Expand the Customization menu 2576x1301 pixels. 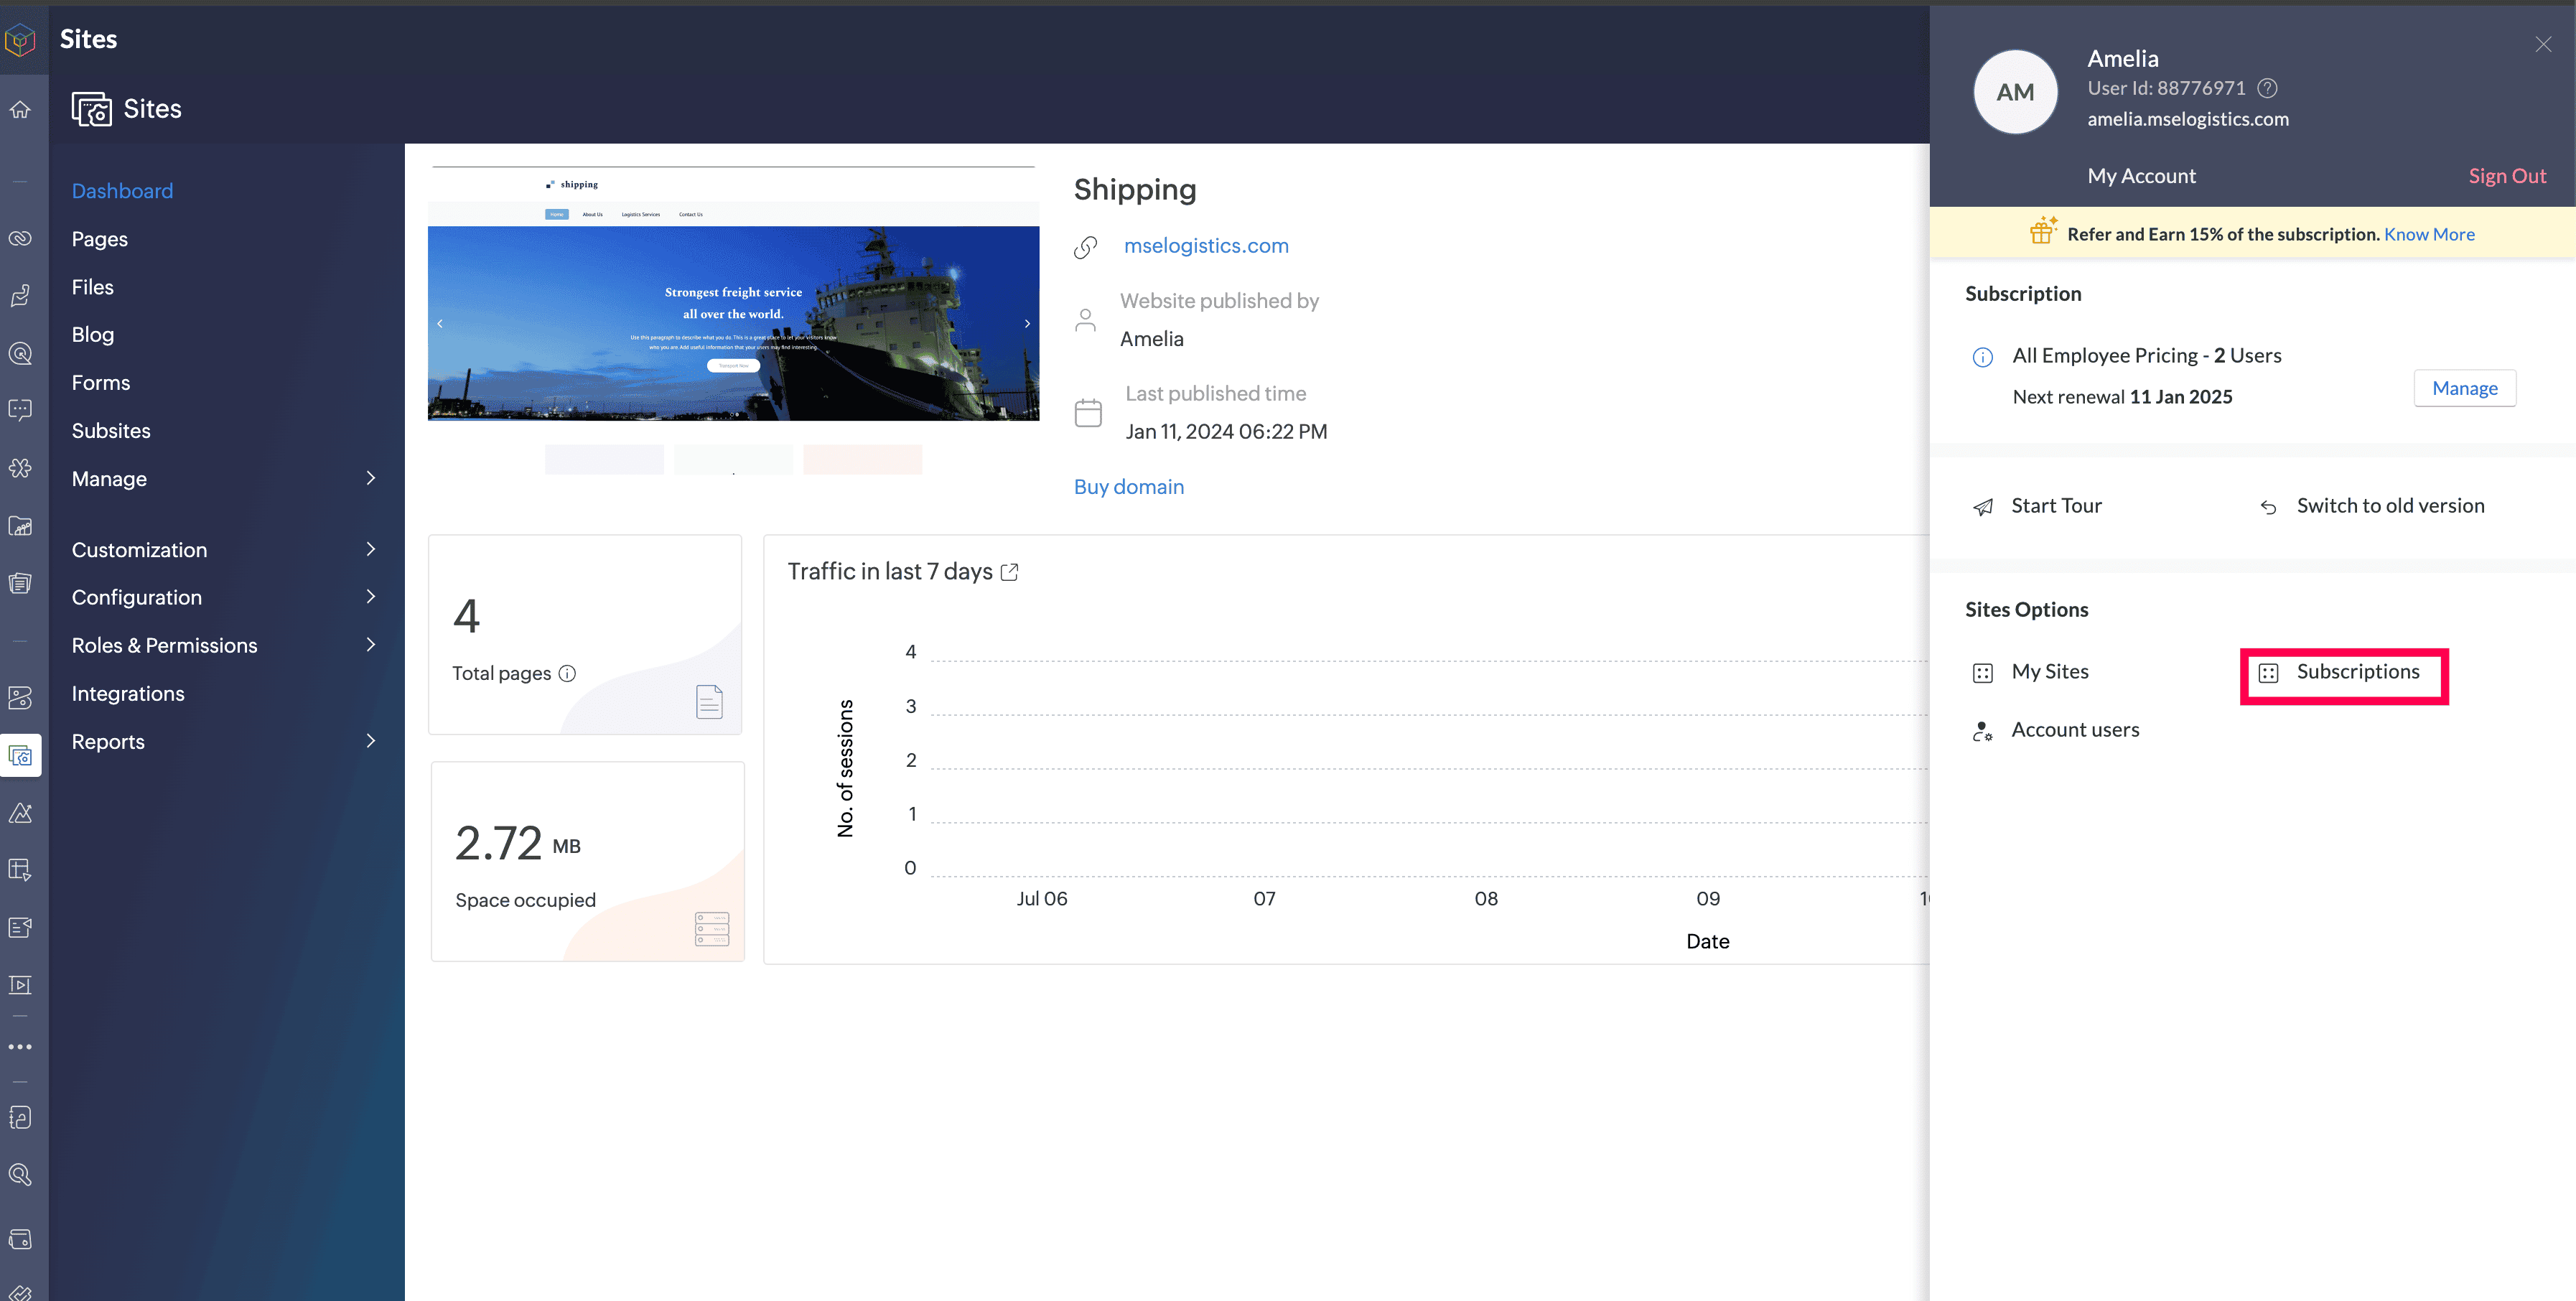[x=371, y=549]
